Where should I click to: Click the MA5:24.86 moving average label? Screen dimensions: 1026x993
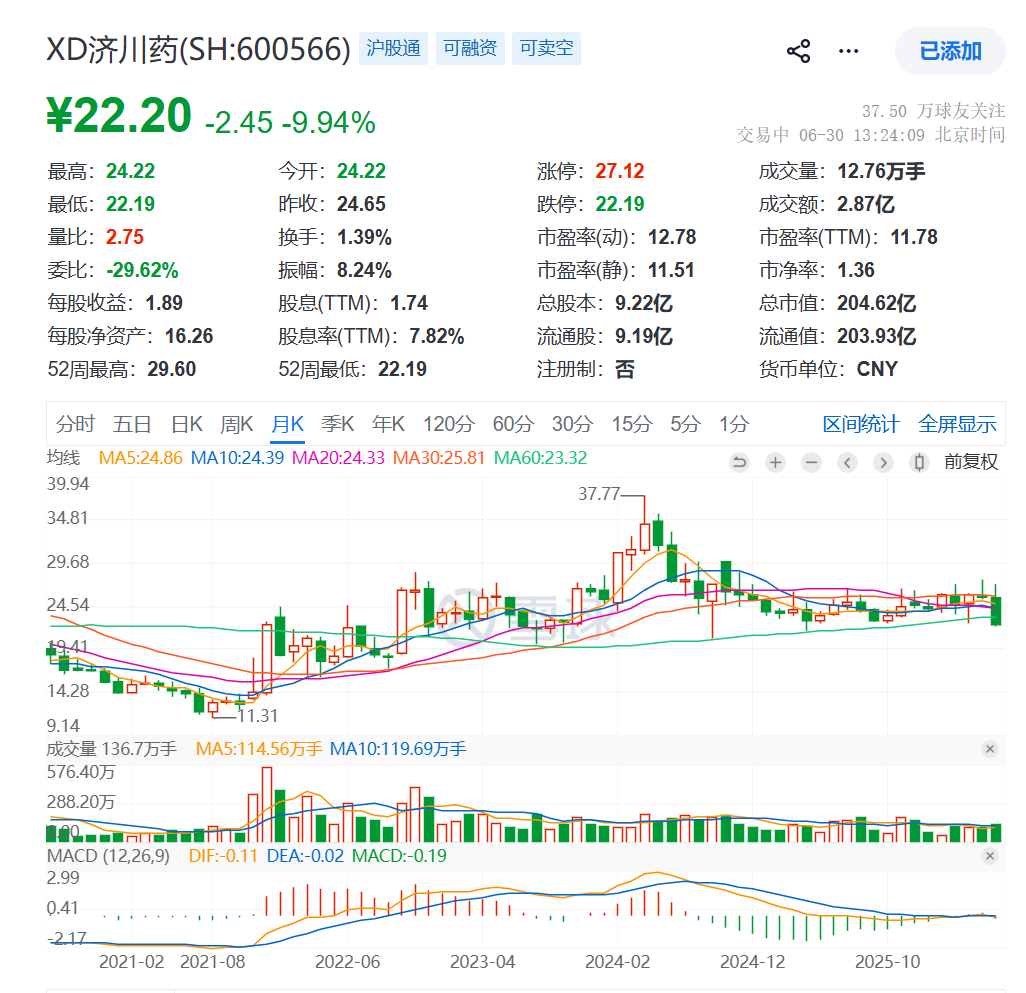click(x=141, y=458)
